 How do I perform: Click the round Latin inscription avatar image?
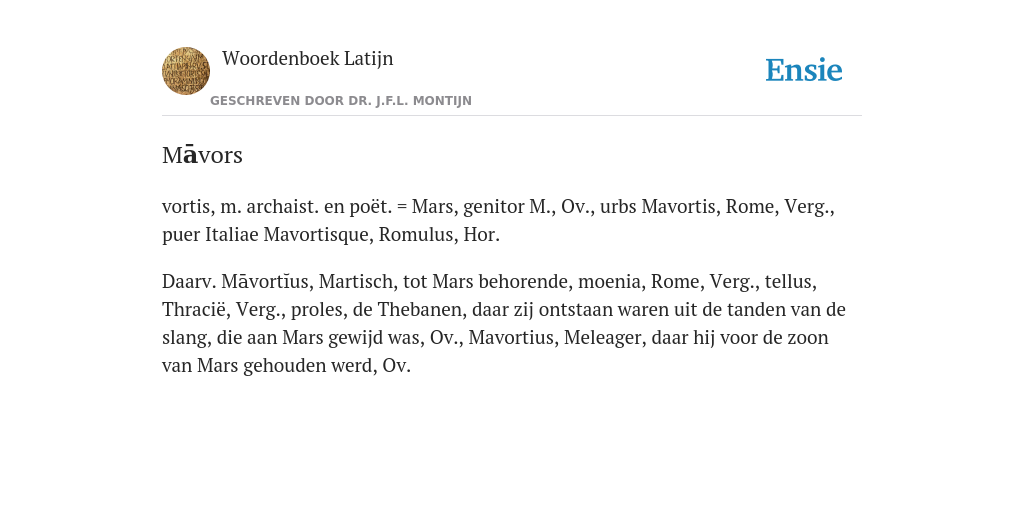tap(185, 71)
